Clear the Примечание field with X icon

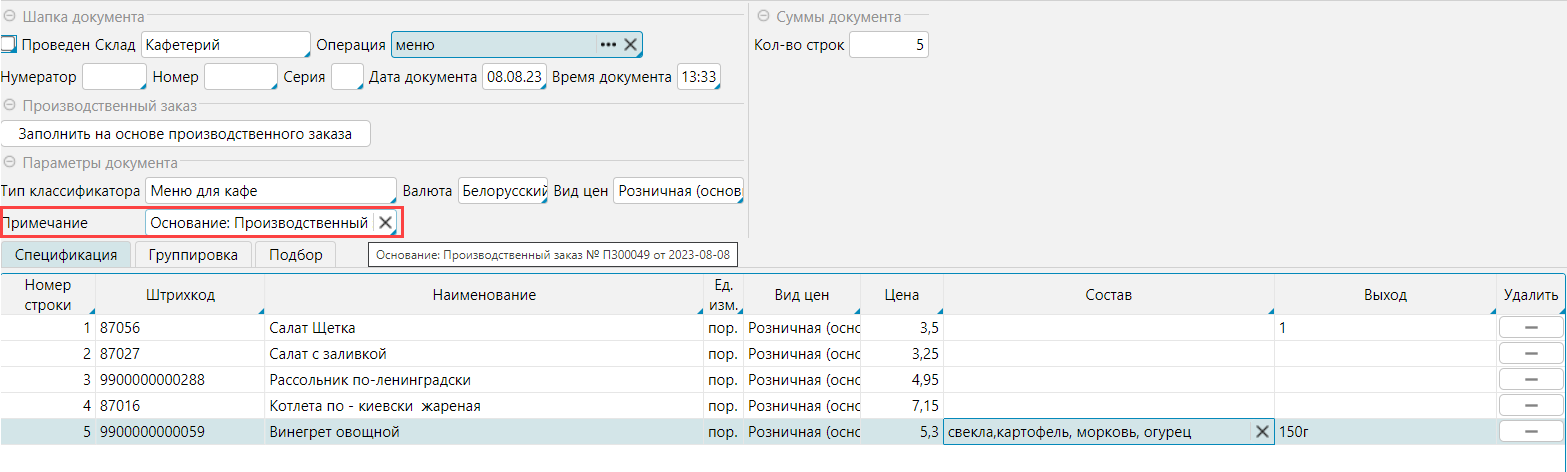click(385, 222)
